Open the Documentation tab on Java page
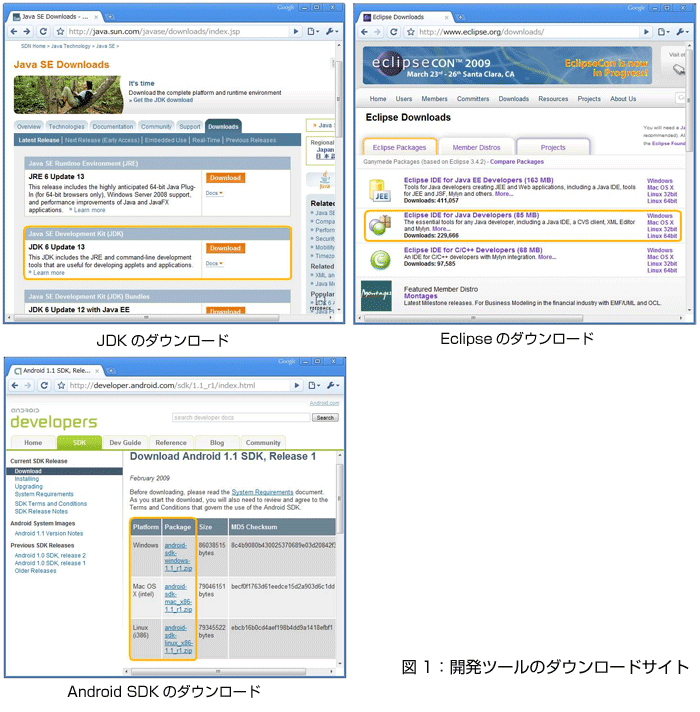The height and width of the screenshot is (712, 700). click(x=113, y=127)
